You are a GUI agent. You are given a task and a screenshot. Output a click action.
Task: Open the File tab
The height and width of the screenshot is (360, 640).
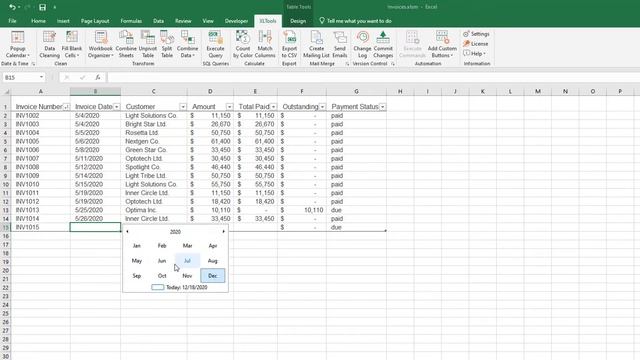tap(12, 21)
